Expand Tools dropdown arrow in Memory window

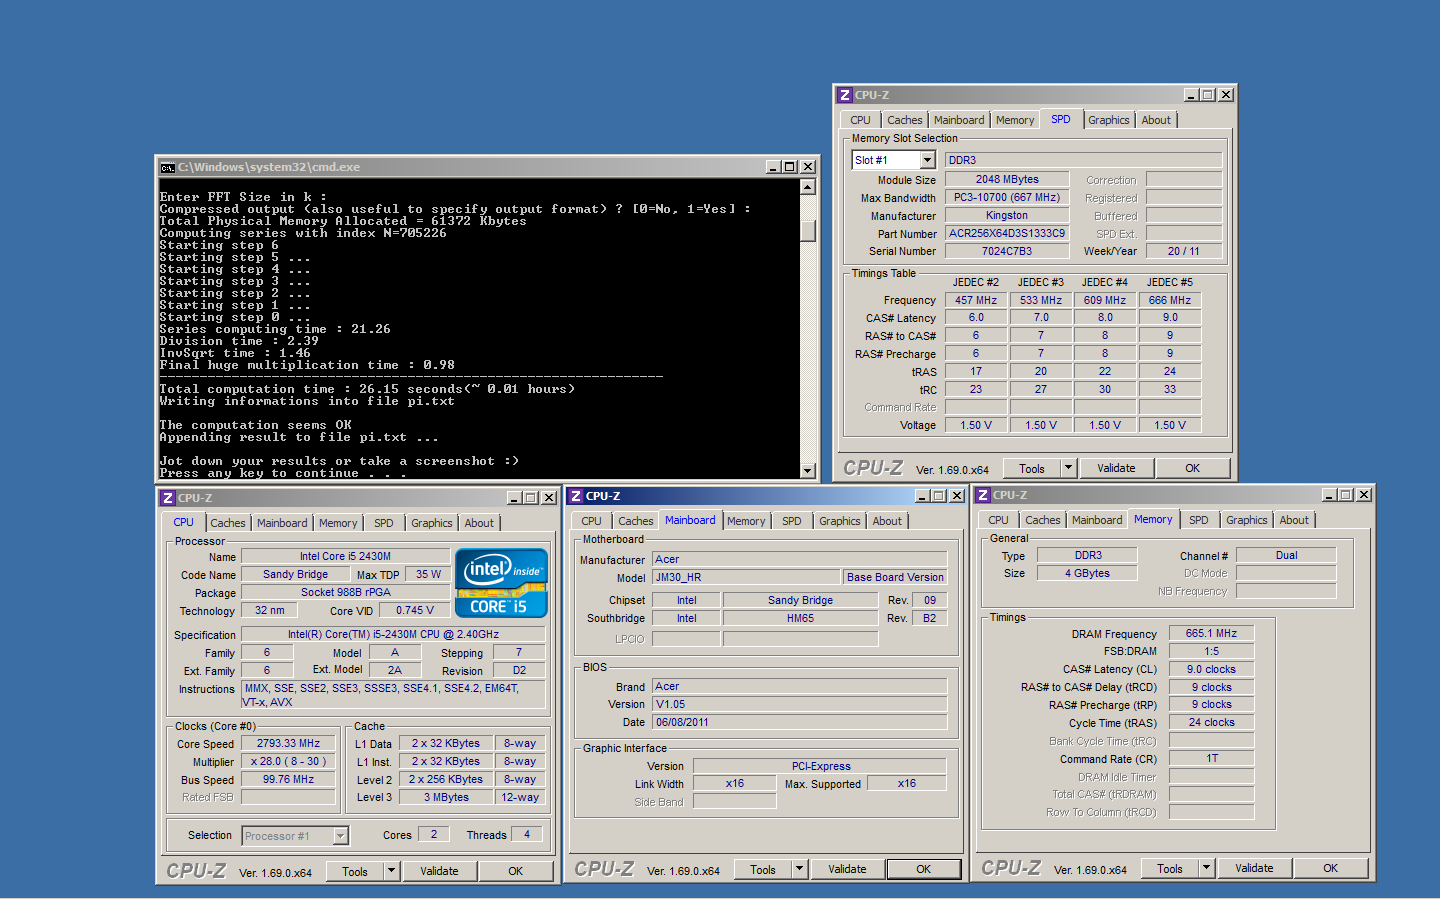1206,868
